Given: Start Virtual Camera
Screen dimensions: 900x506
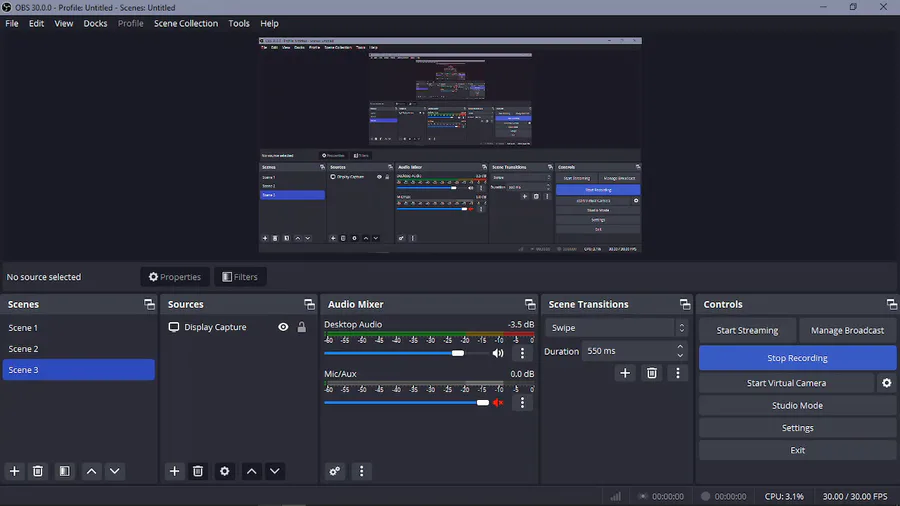Looking at the screenshot, I should click(x=786, y=383).
